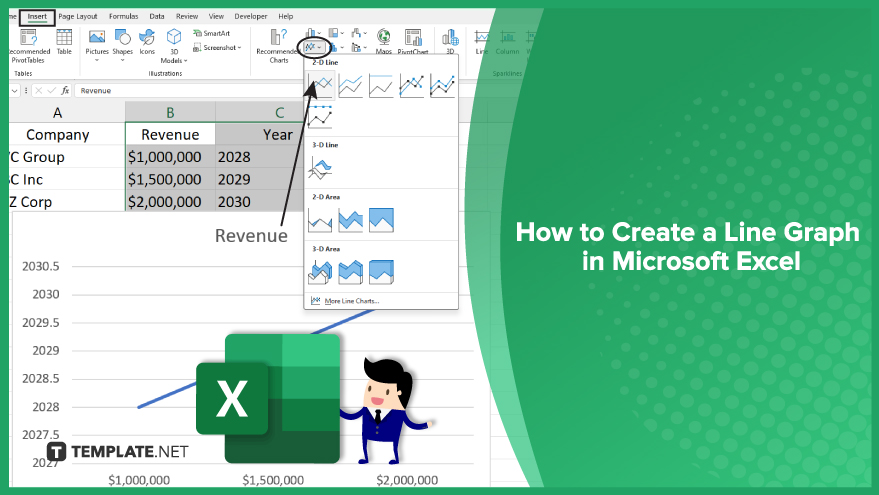
Task: Click the Enter checkmark in formula bar
Action: click(52, 90)
